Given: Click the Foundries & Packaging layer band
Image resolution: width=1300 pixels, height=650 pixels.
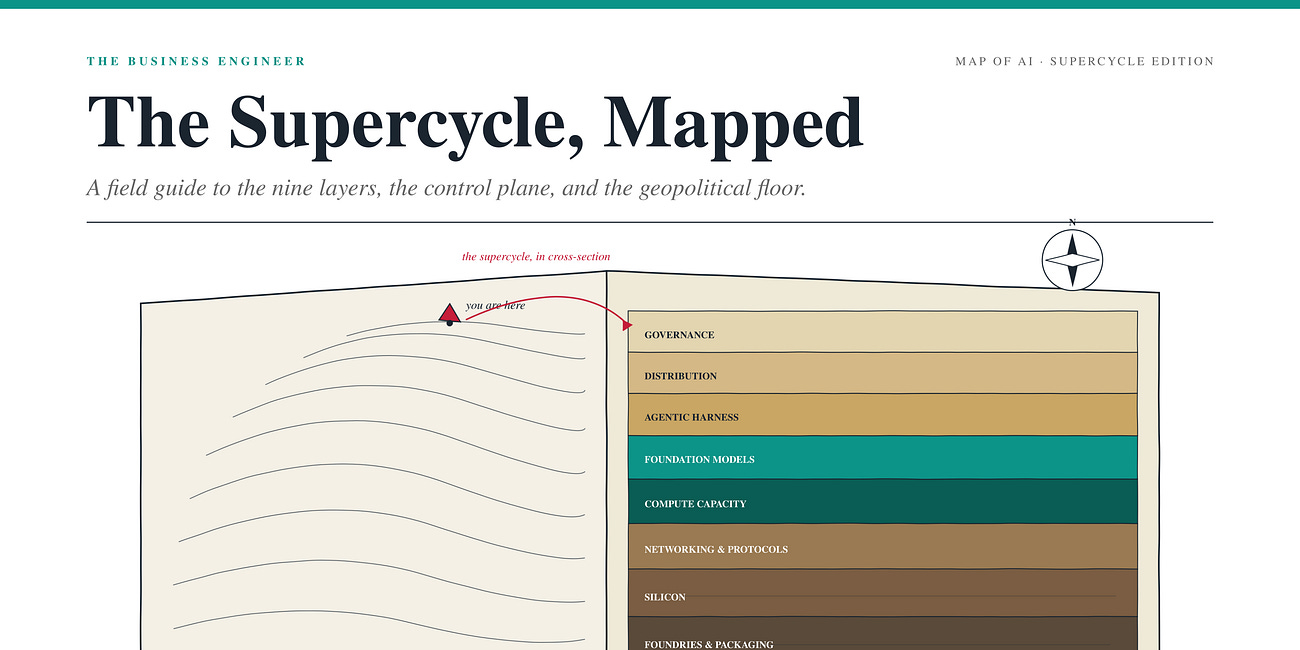Looking at the screenshot, I should pyautogui.click(x=883, y=634).
